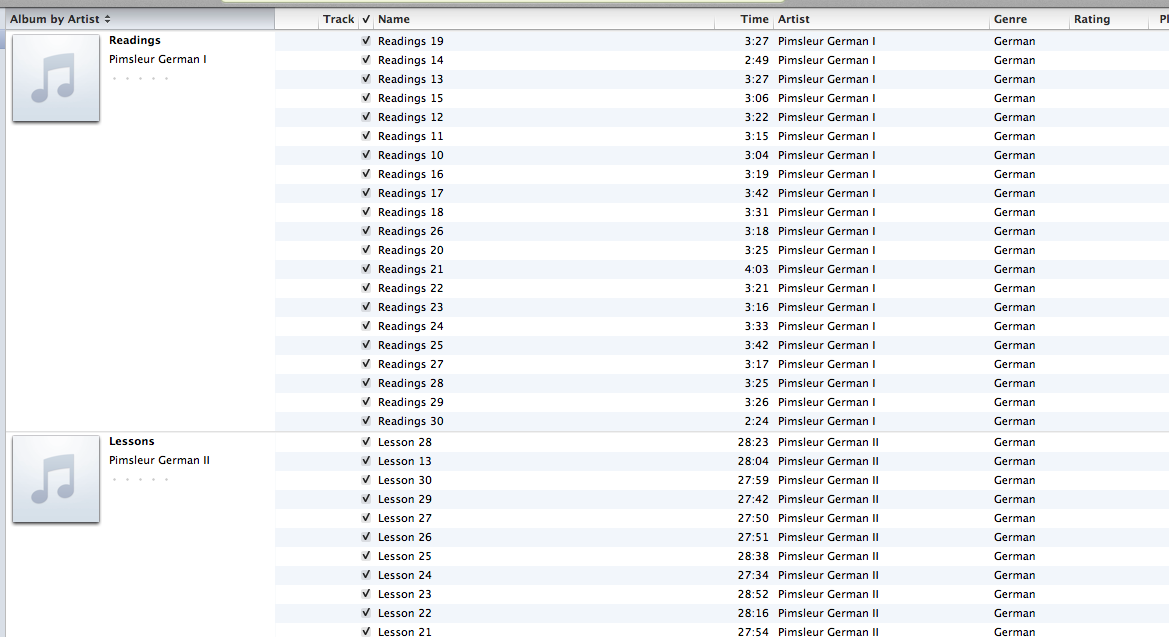The image size is (1169, 637).
Task: Select the Readings 25 track name
Action: point(410,345)
